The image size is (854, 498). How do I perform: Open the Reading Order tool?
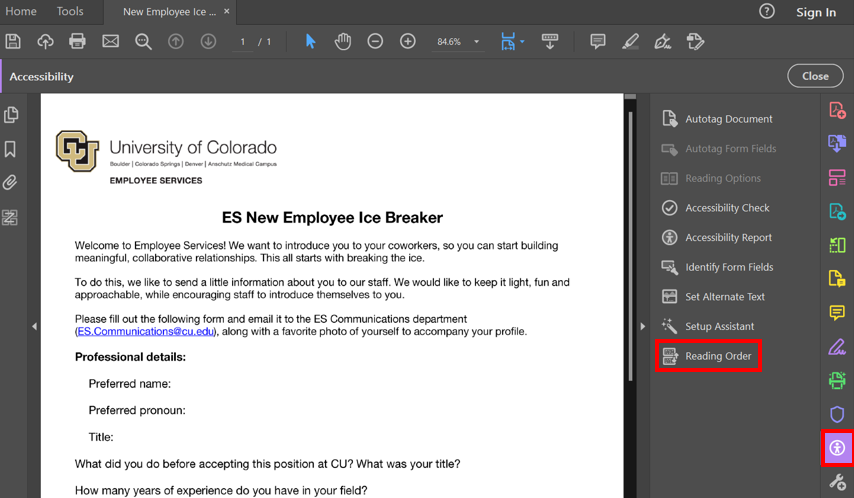(x=708, y=356)
